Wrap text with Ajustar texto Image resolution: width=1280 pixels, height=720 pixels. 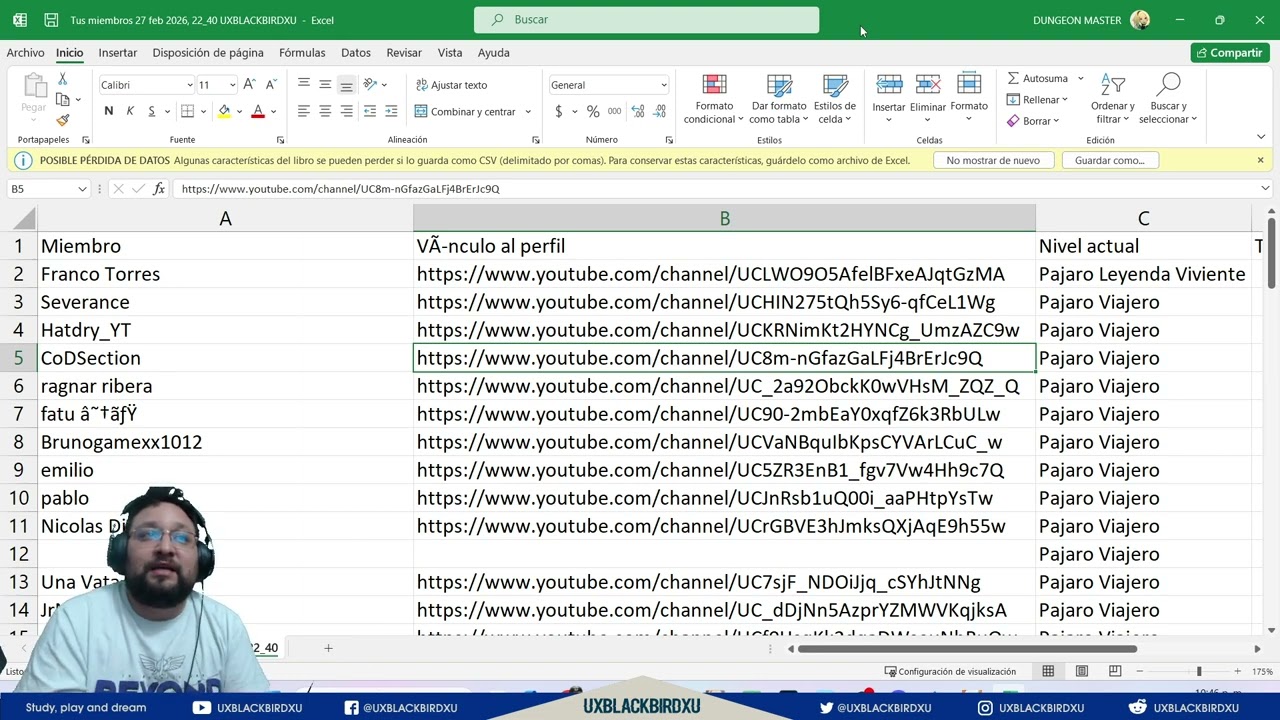click(x=452, y=85)
